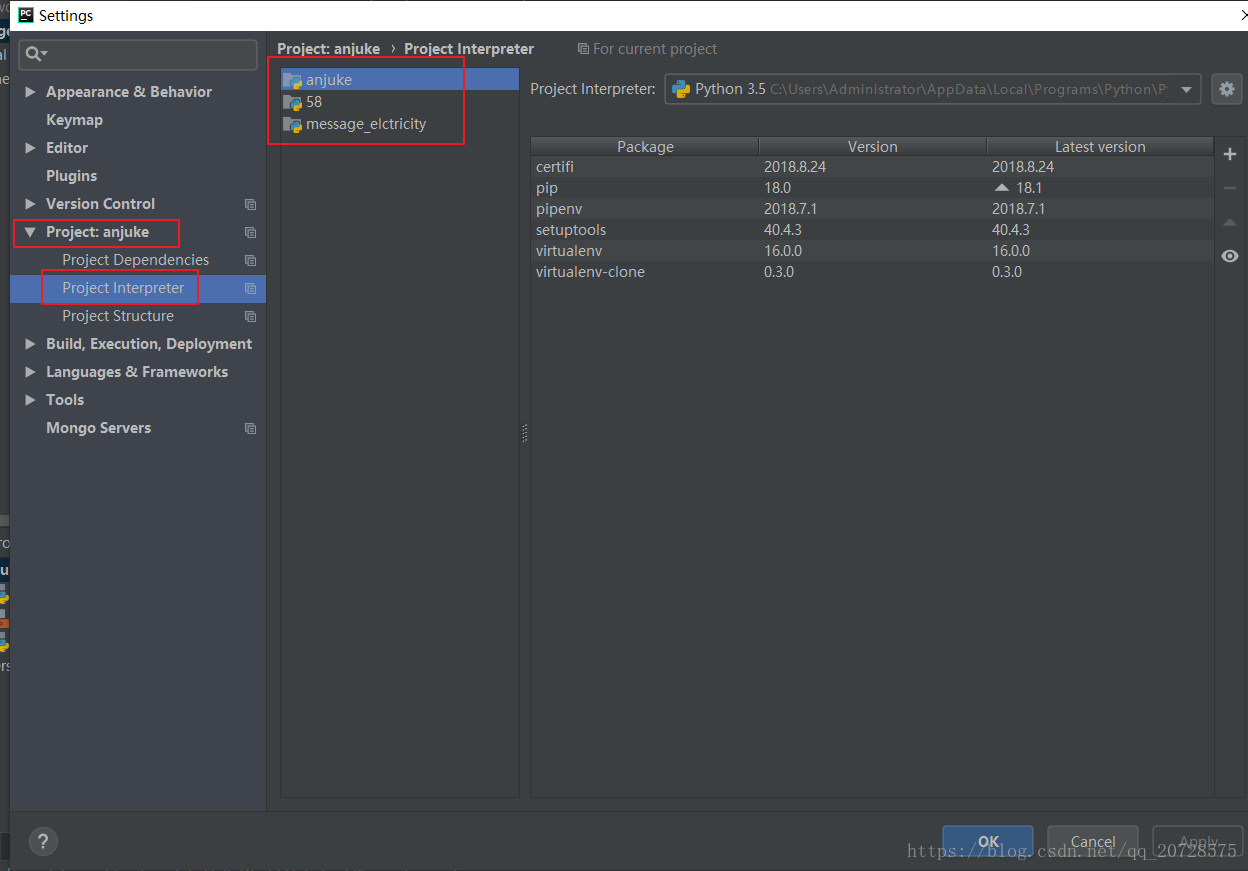Expand the Tools section
The image size is (1248, 871).
30,400
